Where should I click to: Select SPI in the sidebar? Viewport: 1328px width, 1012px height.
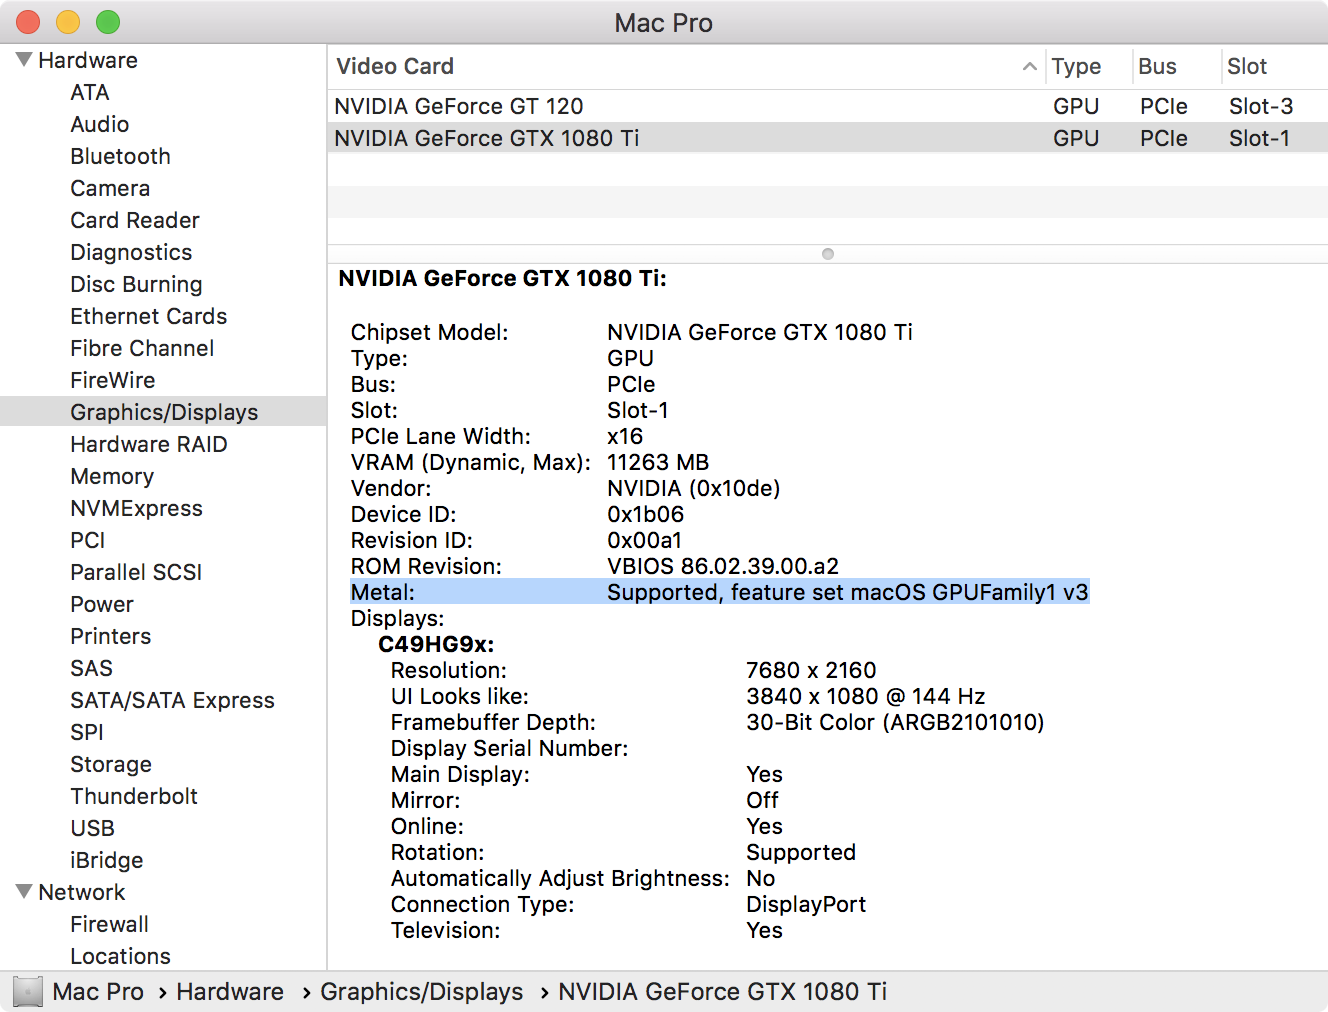87,732
